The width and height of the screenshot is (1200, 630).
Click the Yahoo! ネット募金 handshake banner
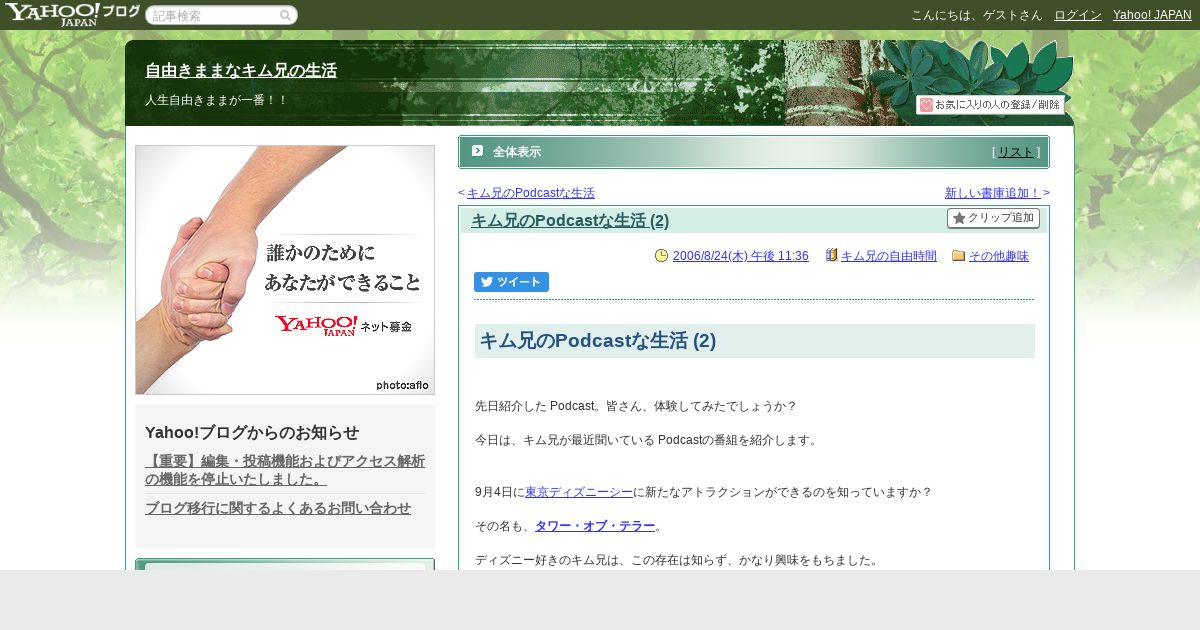[285, 270]
